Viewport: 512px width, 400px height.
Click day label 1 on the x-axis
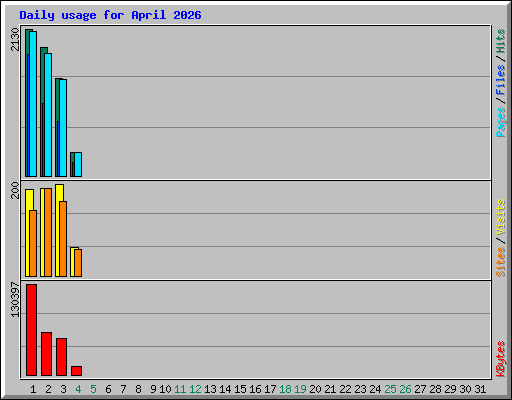coord(33,389)
